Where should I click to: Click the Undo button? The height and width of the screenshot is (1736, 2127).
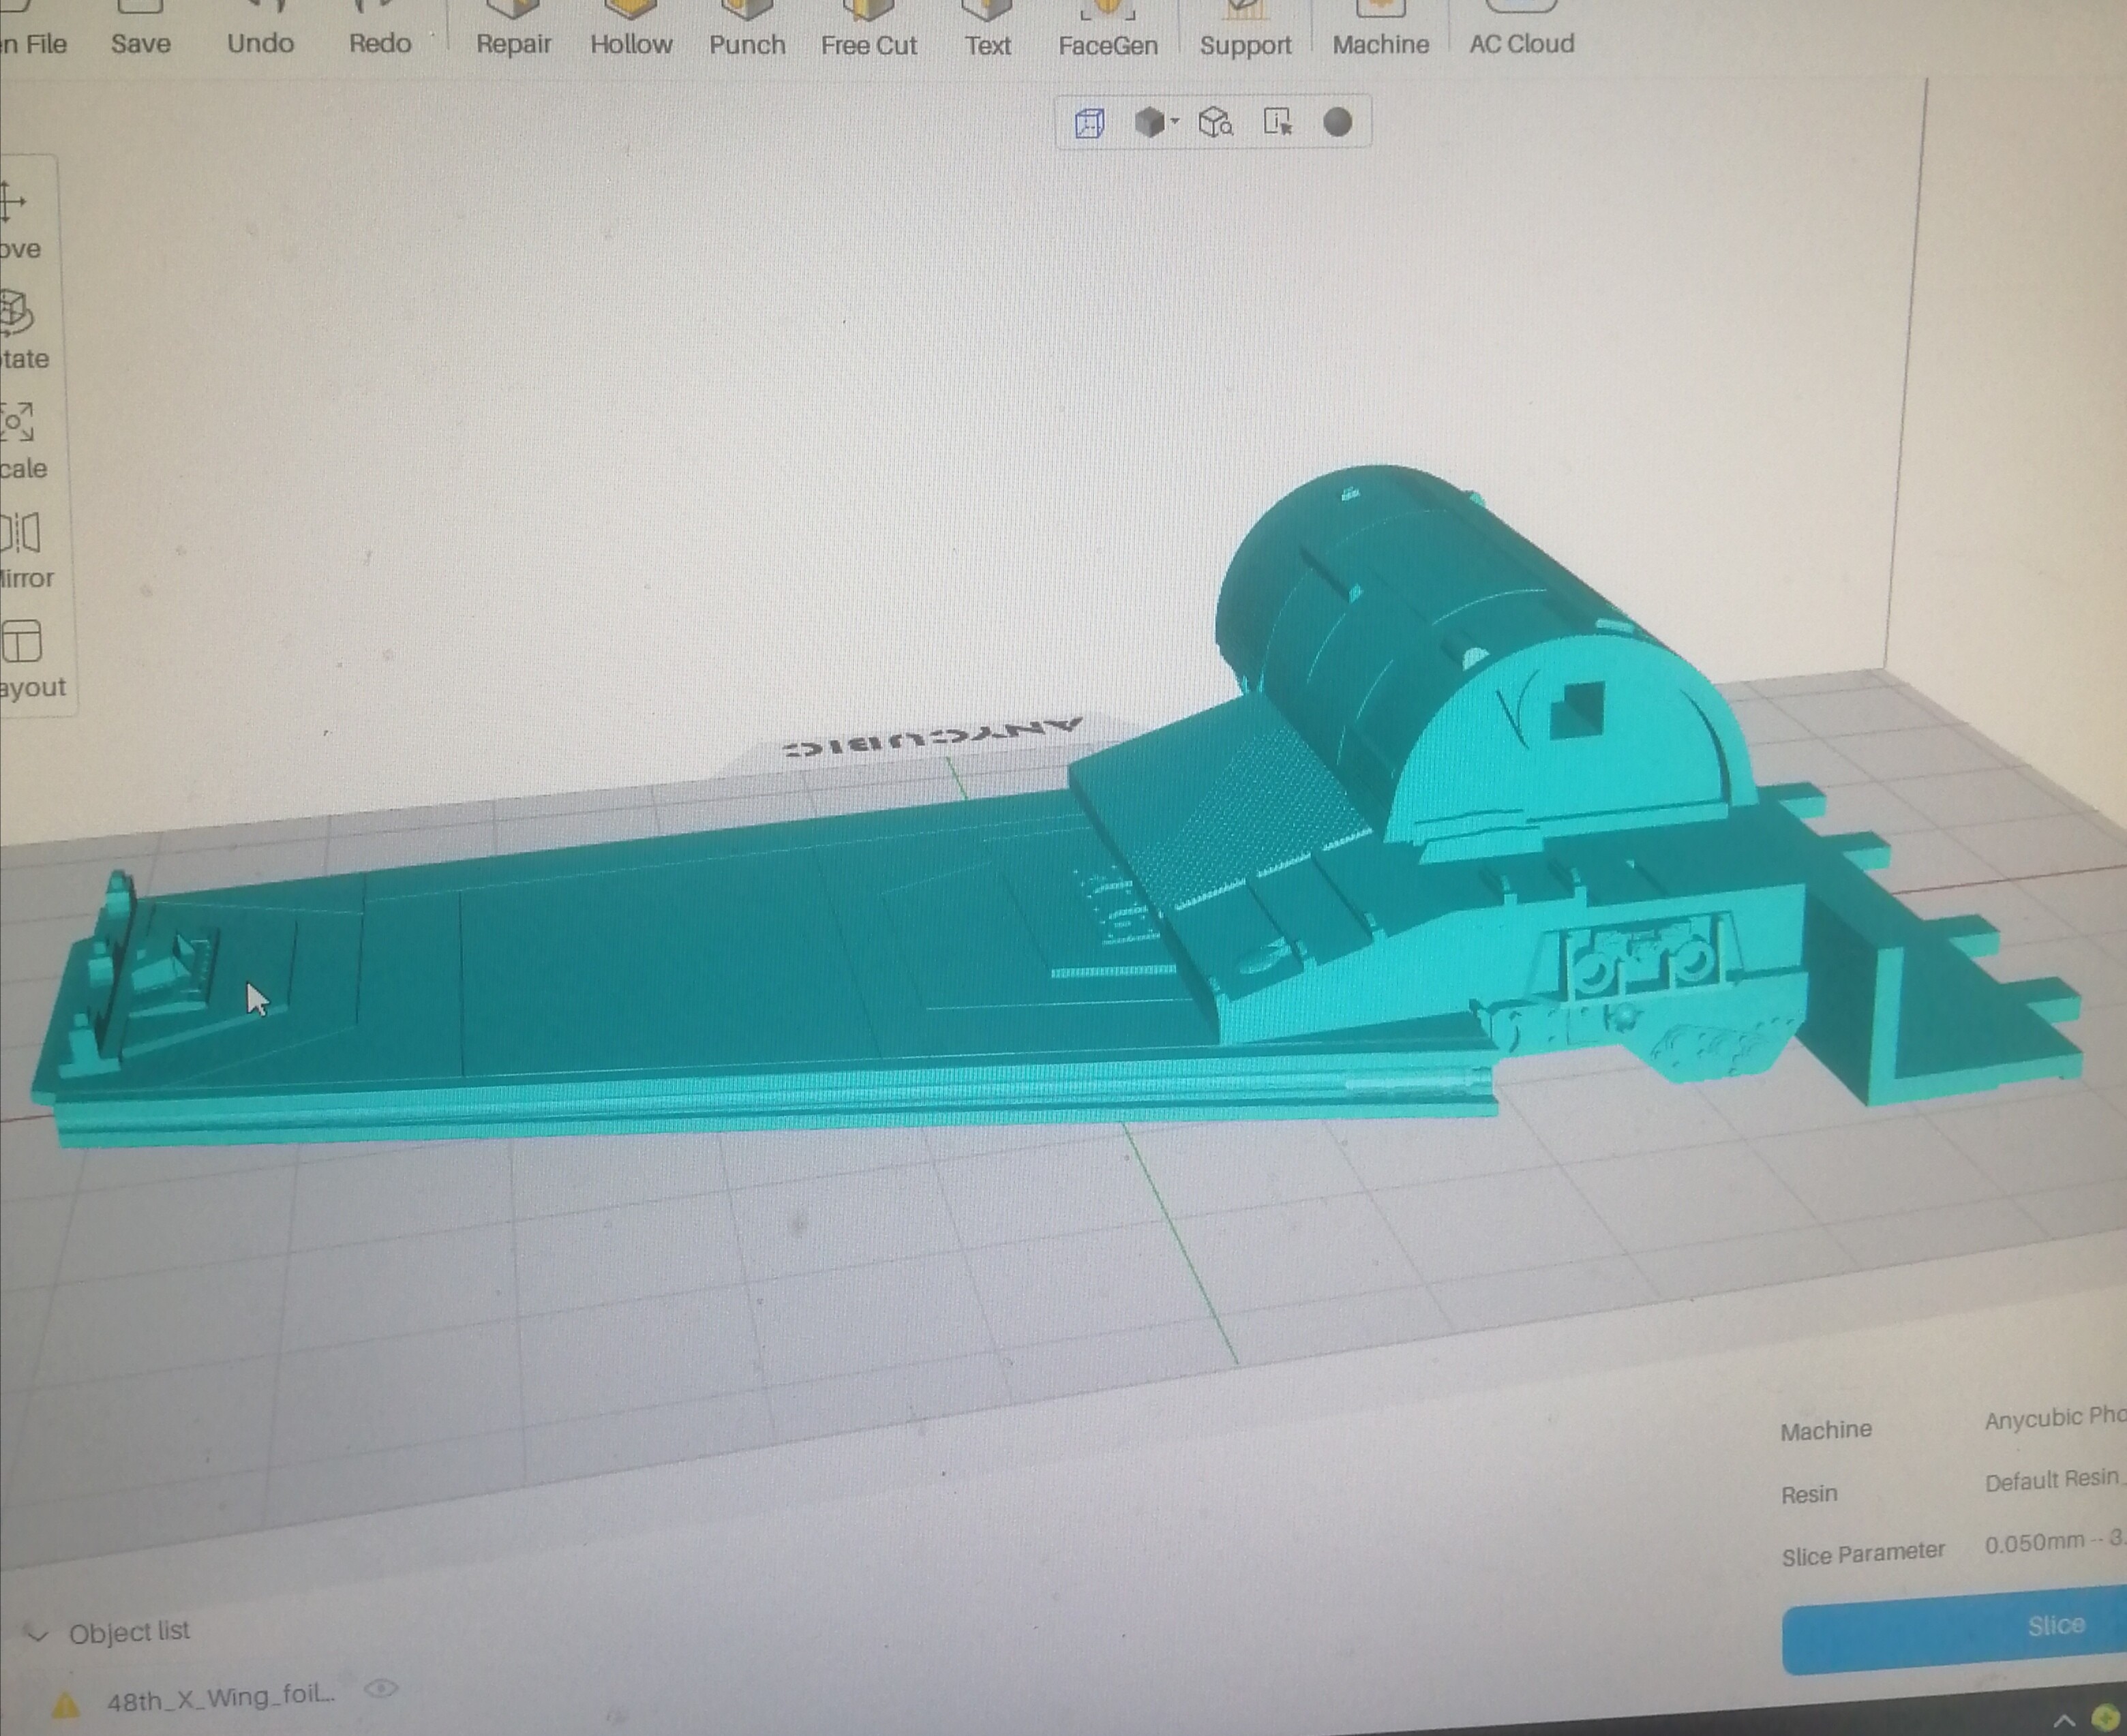pos(260,30)
